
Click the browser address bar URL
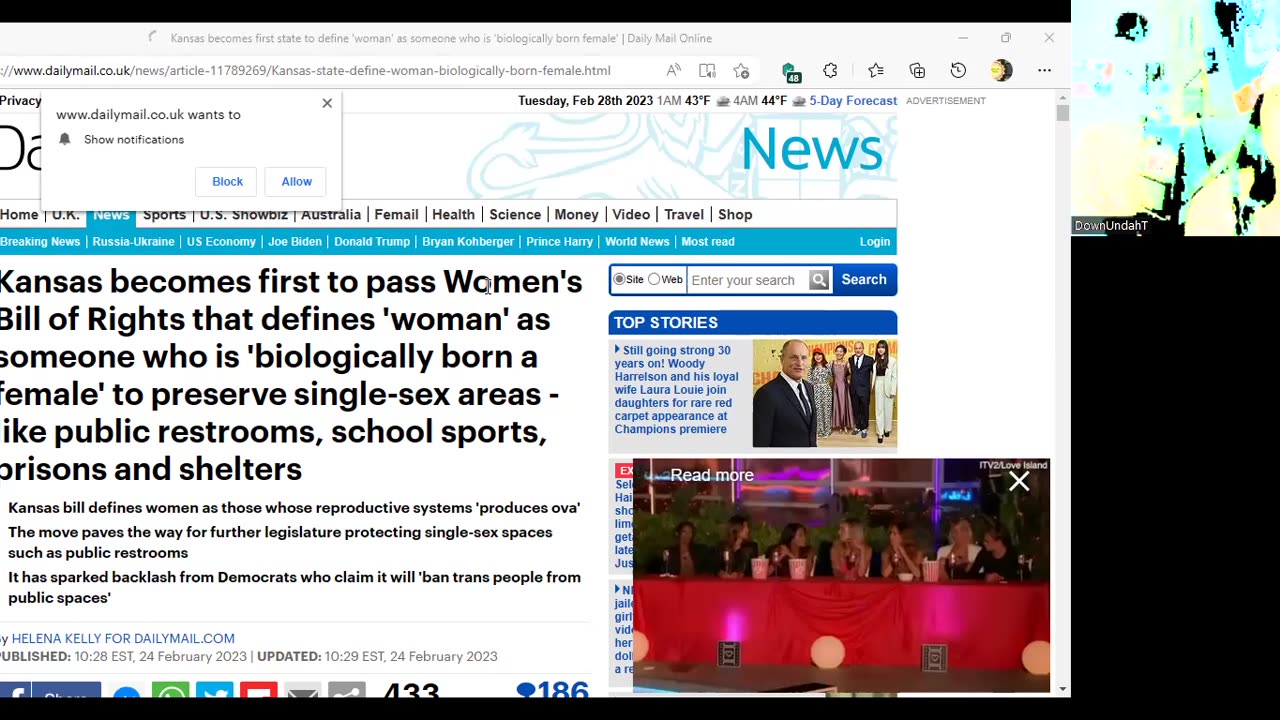[305, 71]
